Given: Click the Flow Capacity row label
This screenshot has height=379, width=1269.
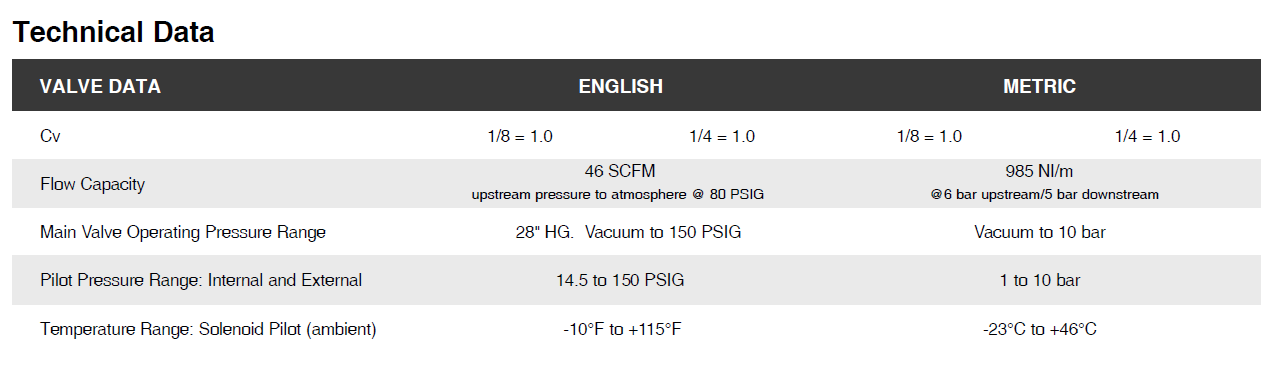Looking at the screenshot, I should (92, 184).
